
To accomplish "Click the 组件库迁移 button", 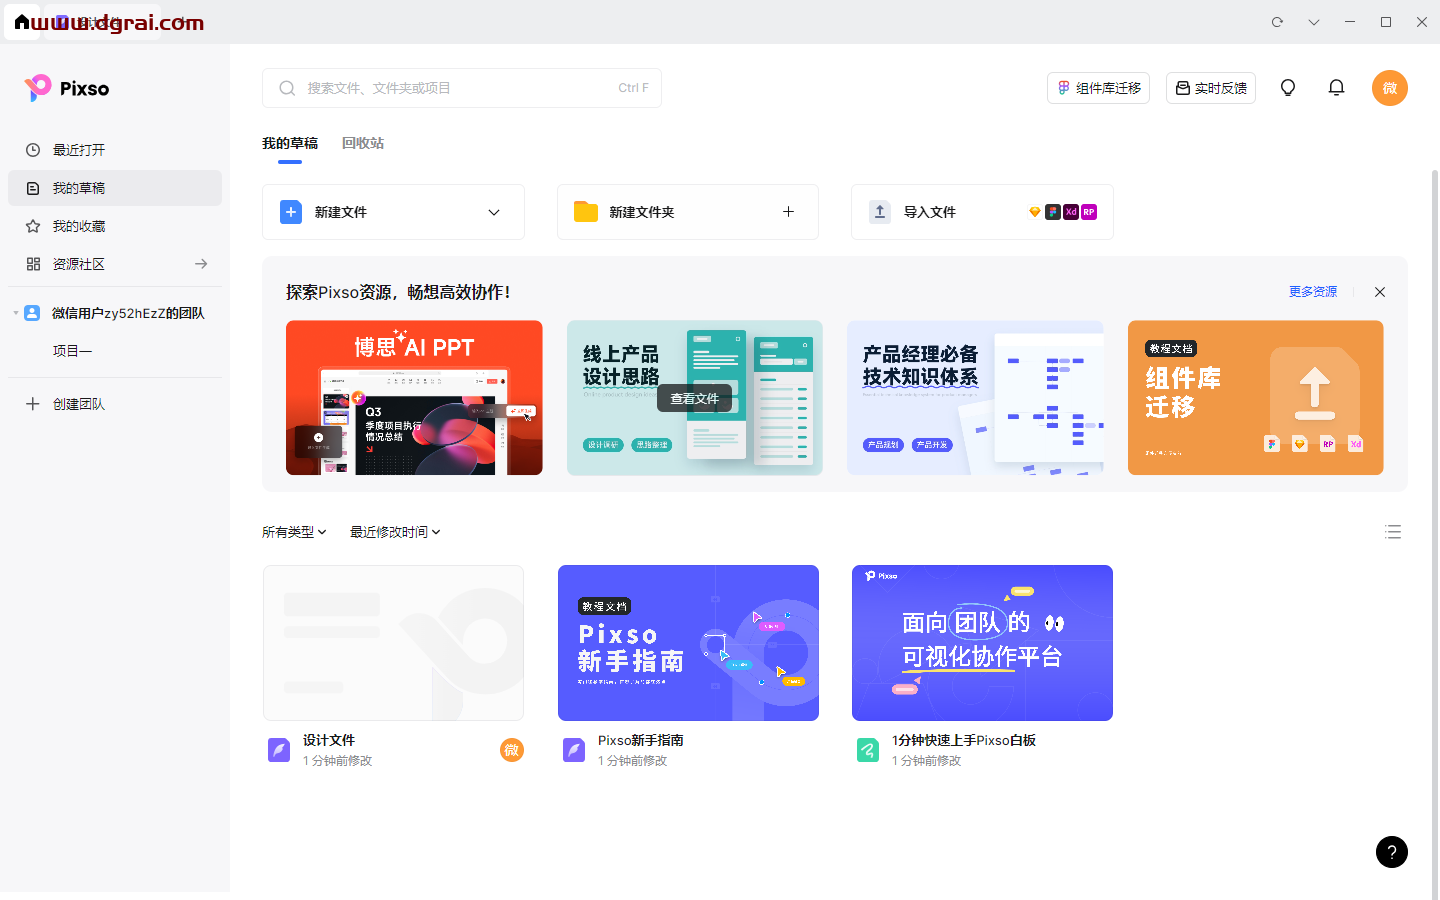I will coord(1098,88).
